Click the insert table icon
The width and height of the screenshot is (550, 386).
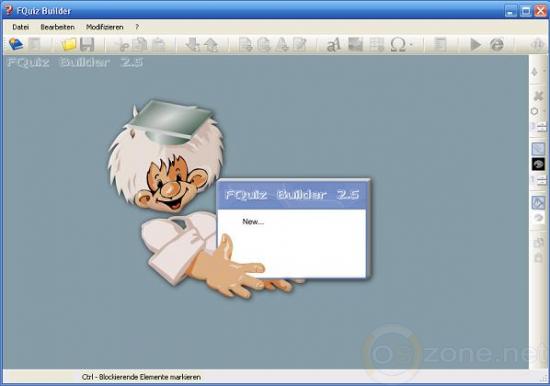pyautogui.click(x=376, y=45)
